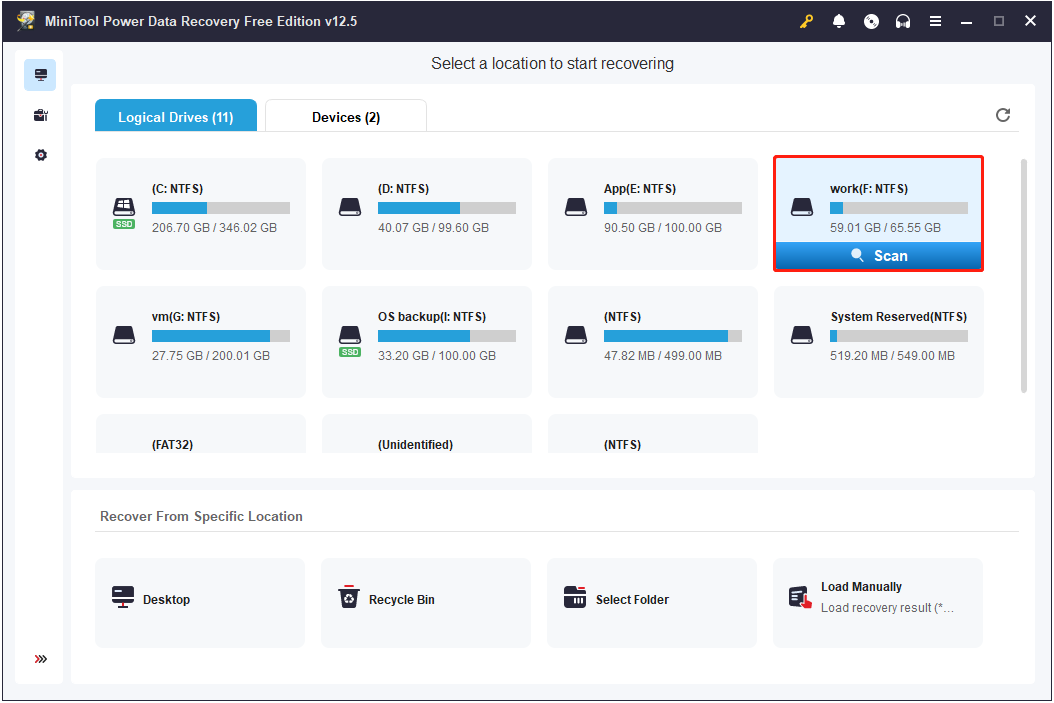The height and width of the screenshot is (703, 1054).
Task: Switch to the Devices tab
Action: point(345,115)
